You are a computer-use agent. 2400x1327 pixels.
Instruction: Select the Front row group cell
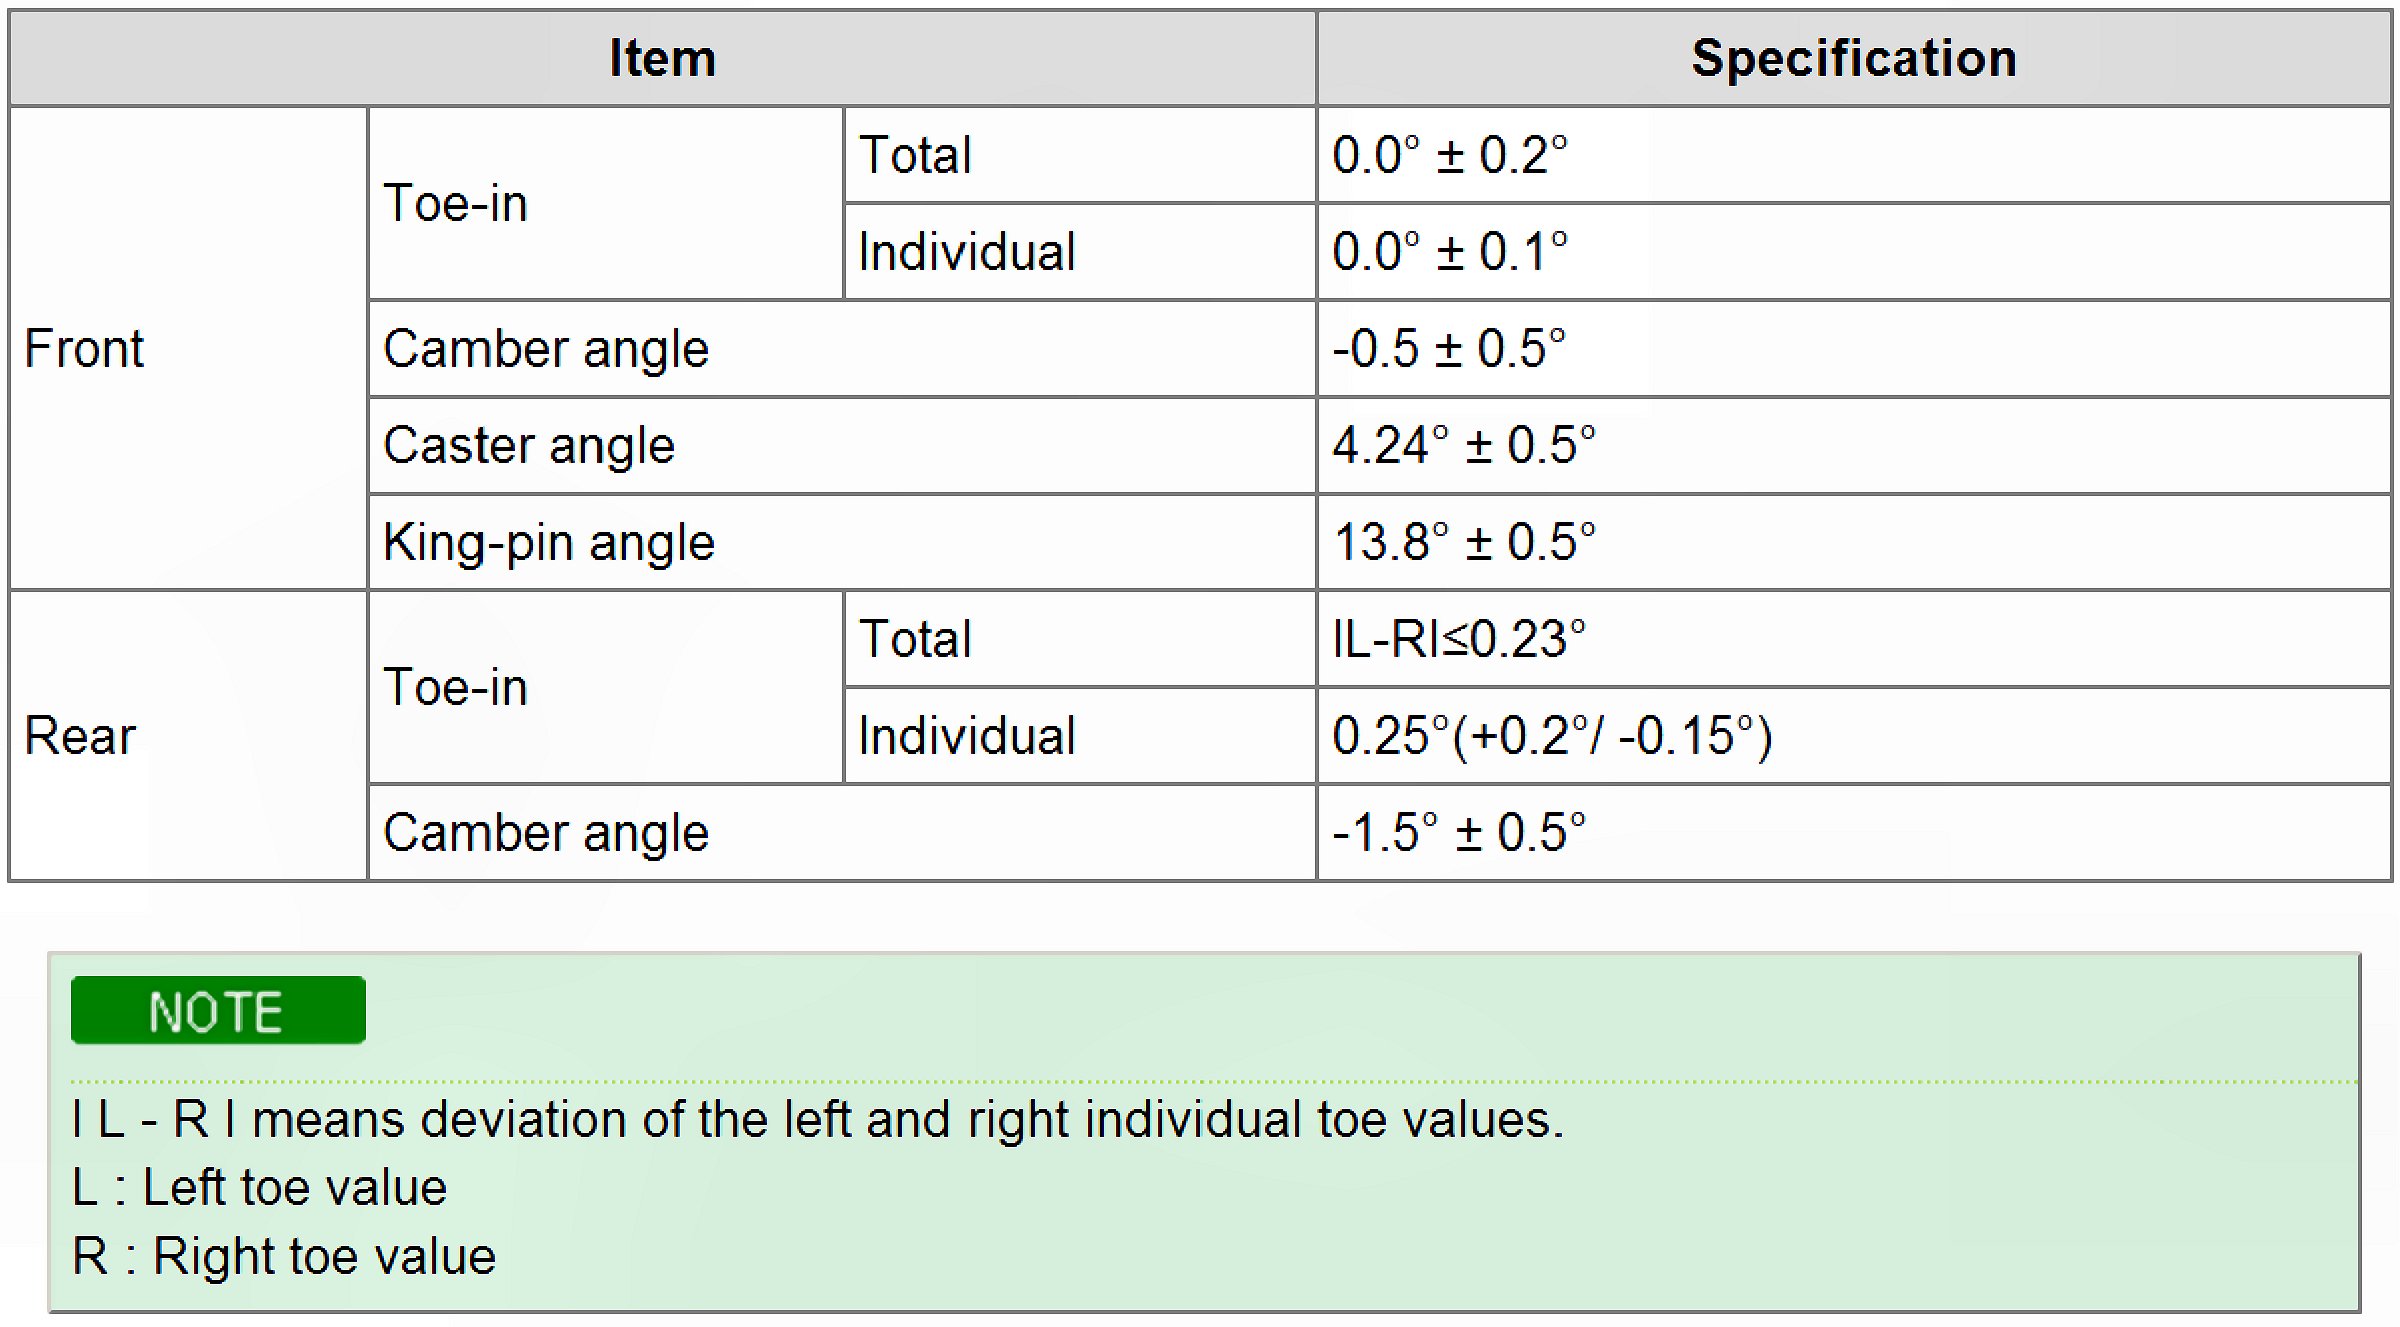[85, 349]
